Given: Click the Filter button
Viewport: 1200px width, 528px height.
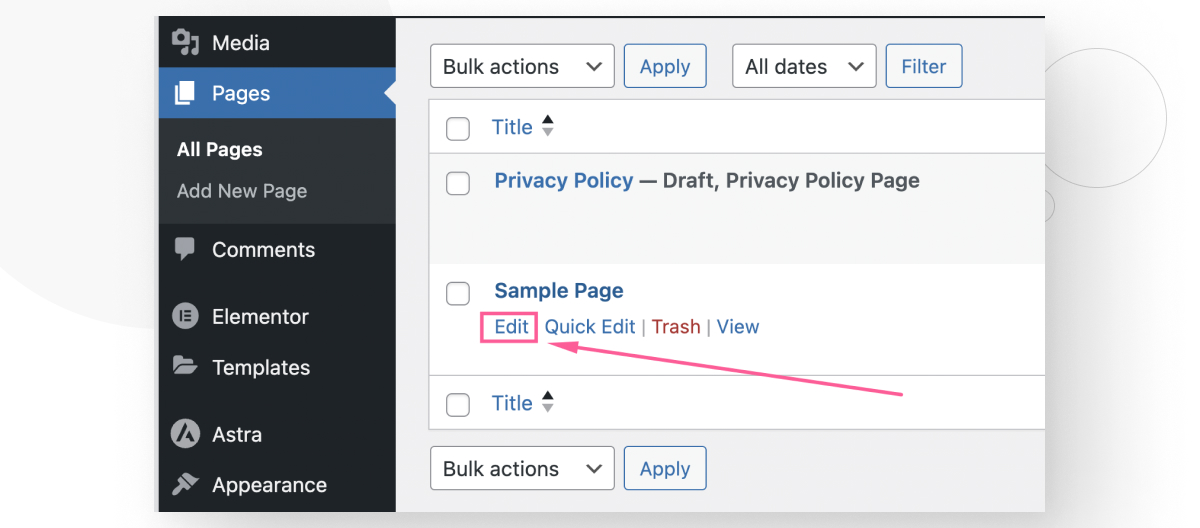Looking at the screenshot, I should [x=924, y=66].
